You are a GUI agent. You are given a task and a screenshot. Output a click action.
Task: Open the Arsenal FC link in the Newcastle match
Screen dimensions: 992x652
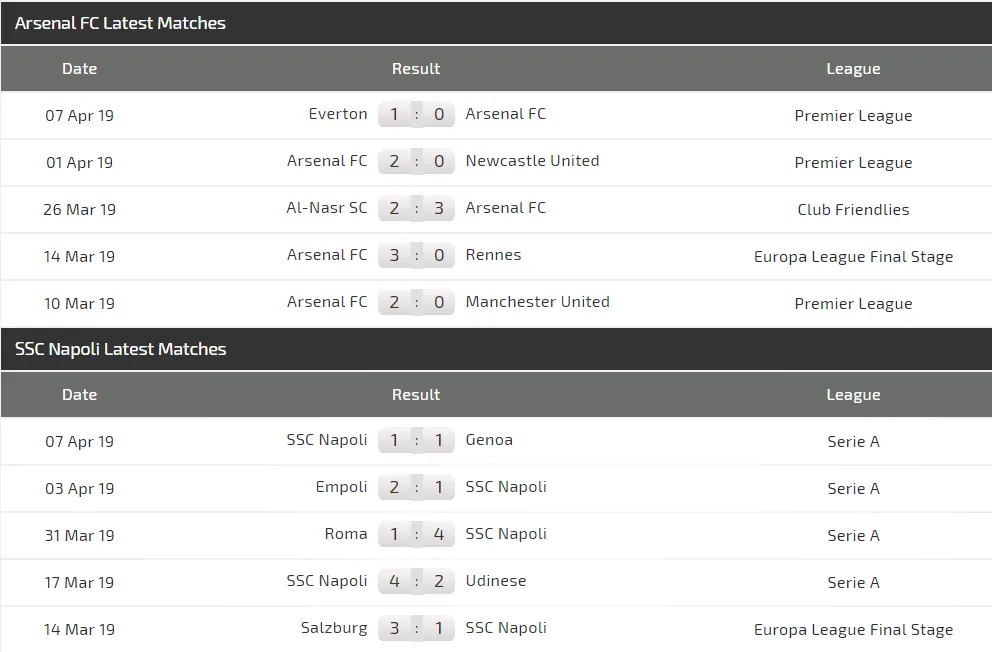coord(327,160)
